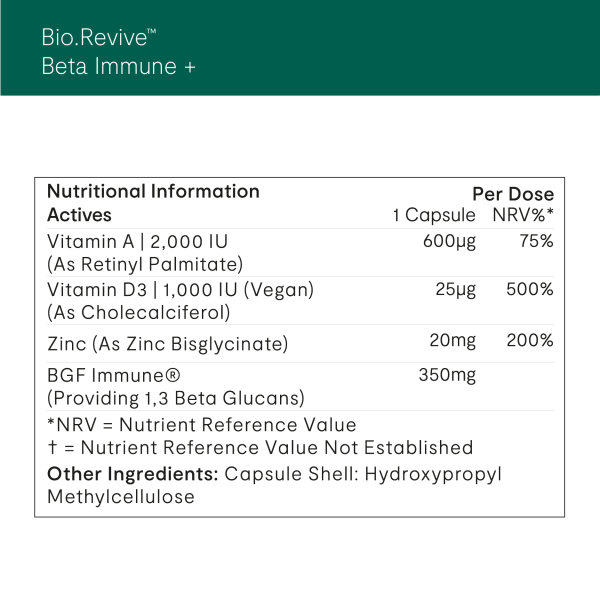
Task: Click the 500% NRV value
Action: click(530, 290)
